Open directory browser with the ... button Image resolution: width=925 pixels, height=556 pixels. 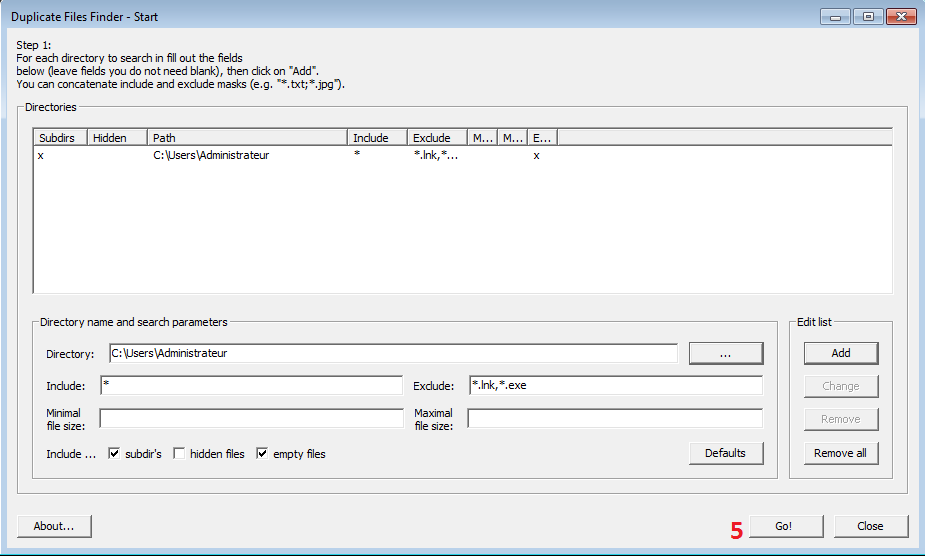[725, 354]
